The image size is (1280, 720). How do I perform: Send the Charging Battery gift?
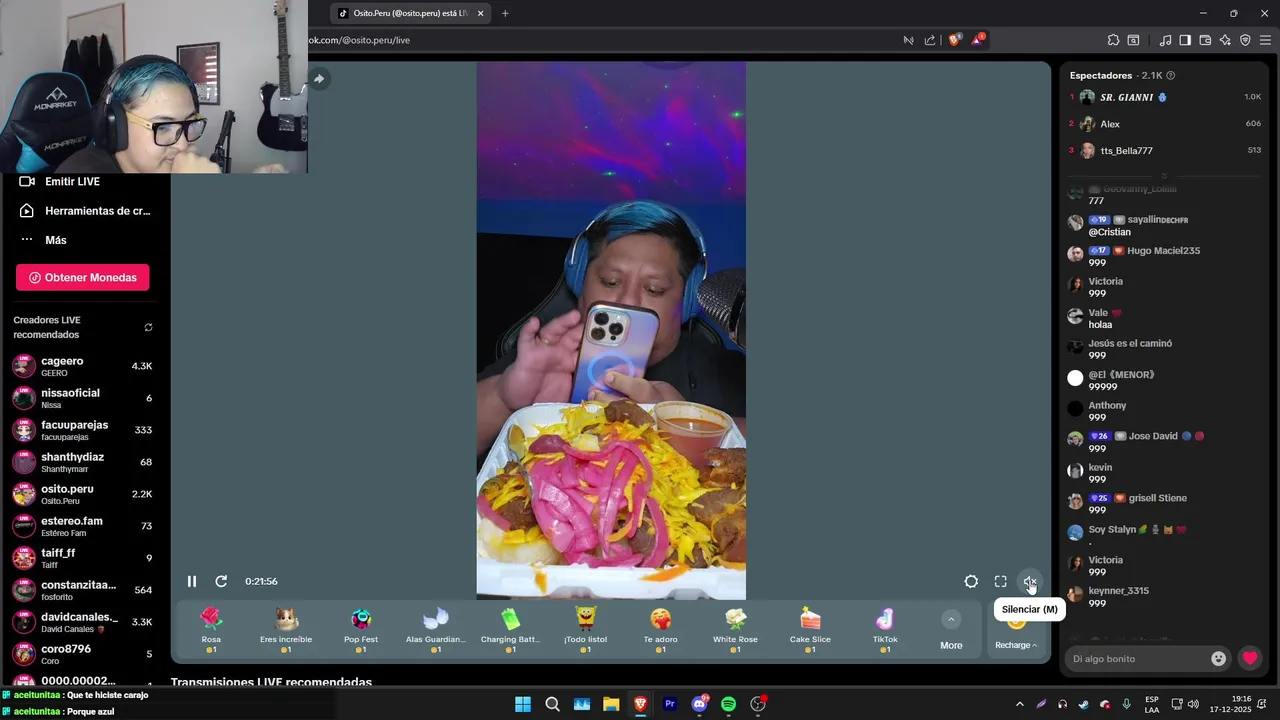[x=511, y=631]
